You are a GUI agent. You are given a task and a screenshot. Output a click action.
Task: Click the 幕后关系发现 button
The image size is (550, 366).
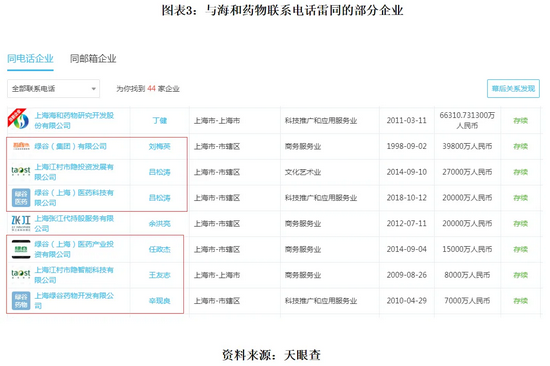(513, 88)
